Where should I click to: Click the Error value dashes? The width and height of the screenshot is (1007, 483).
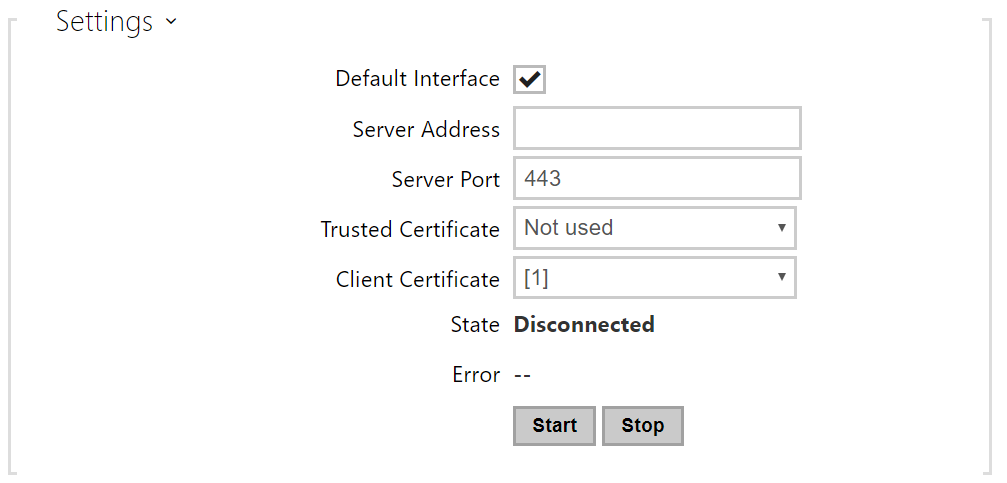pos(522,375)
